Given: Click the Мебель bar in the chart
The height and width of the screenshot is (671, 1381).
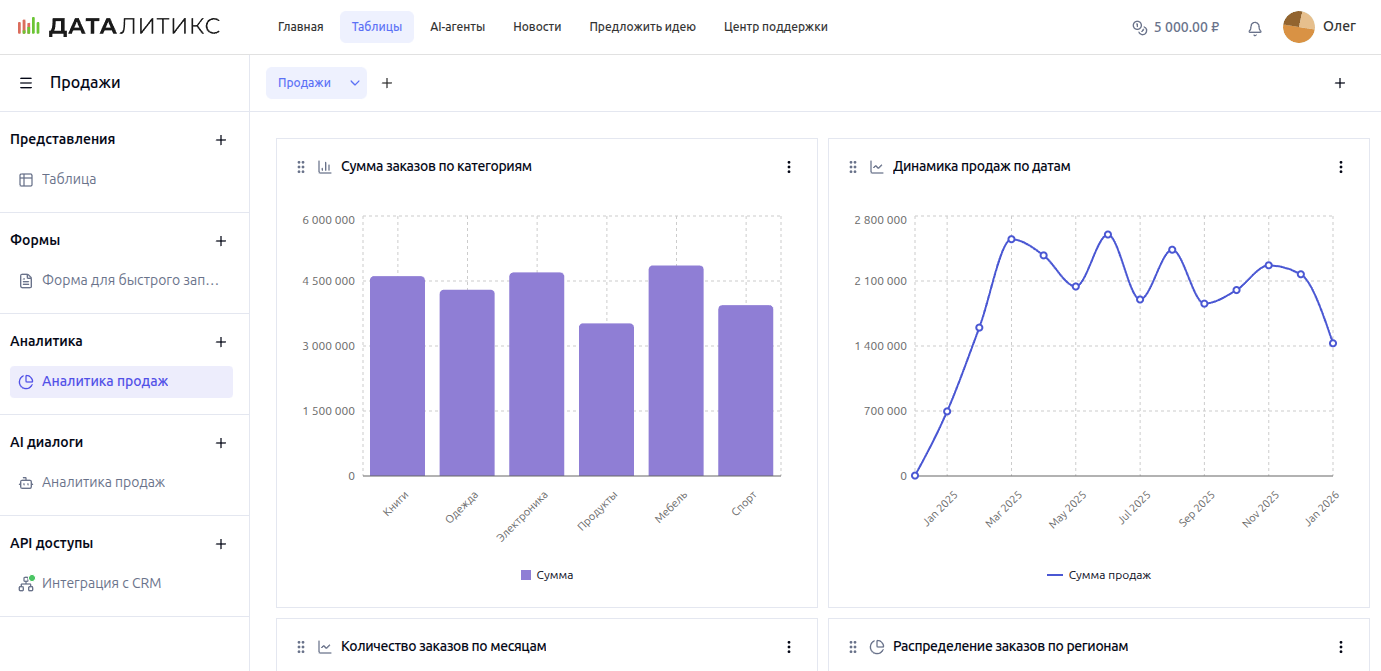Looking at the screenshot, I should coord(676,370).
